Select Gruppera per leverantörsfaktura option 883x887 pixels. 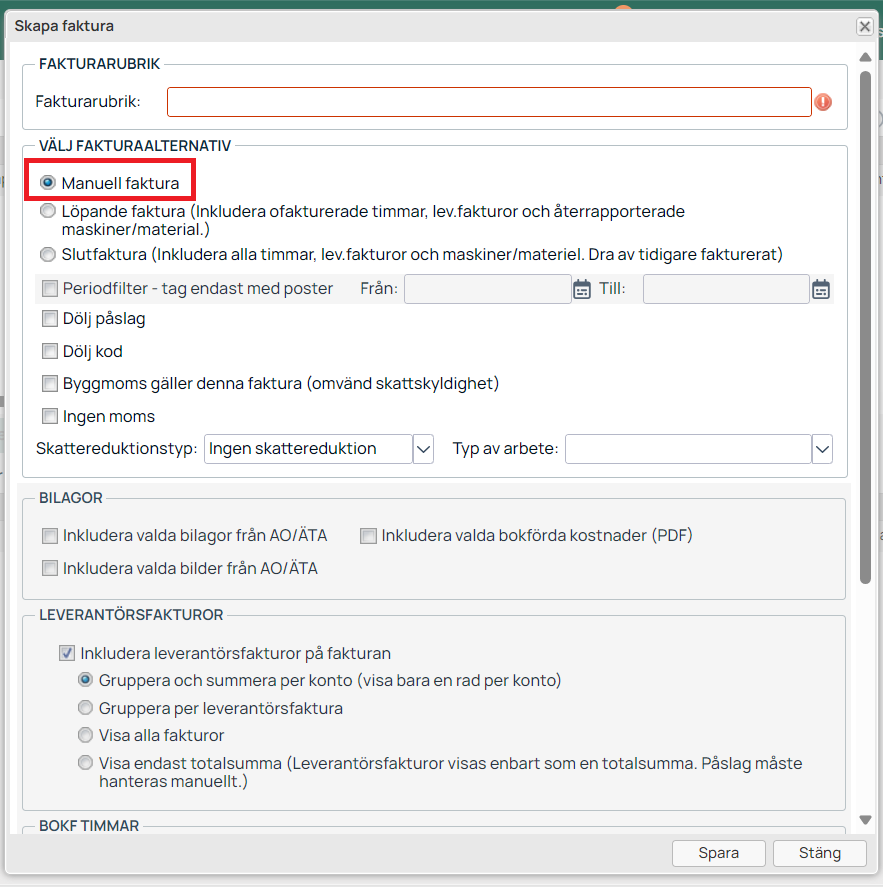coord(86,708)
